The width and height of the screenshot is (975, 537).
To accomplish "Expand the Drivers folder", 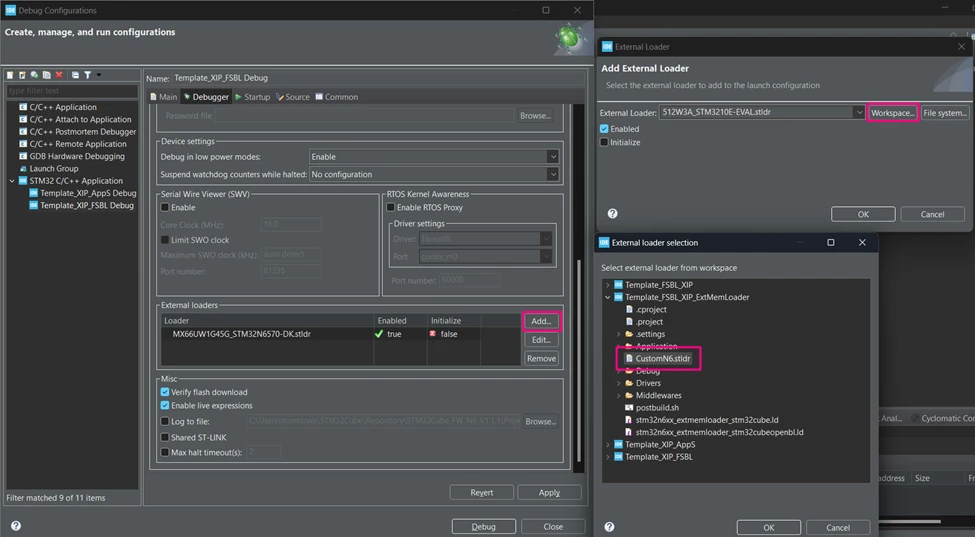I will 619,383.
